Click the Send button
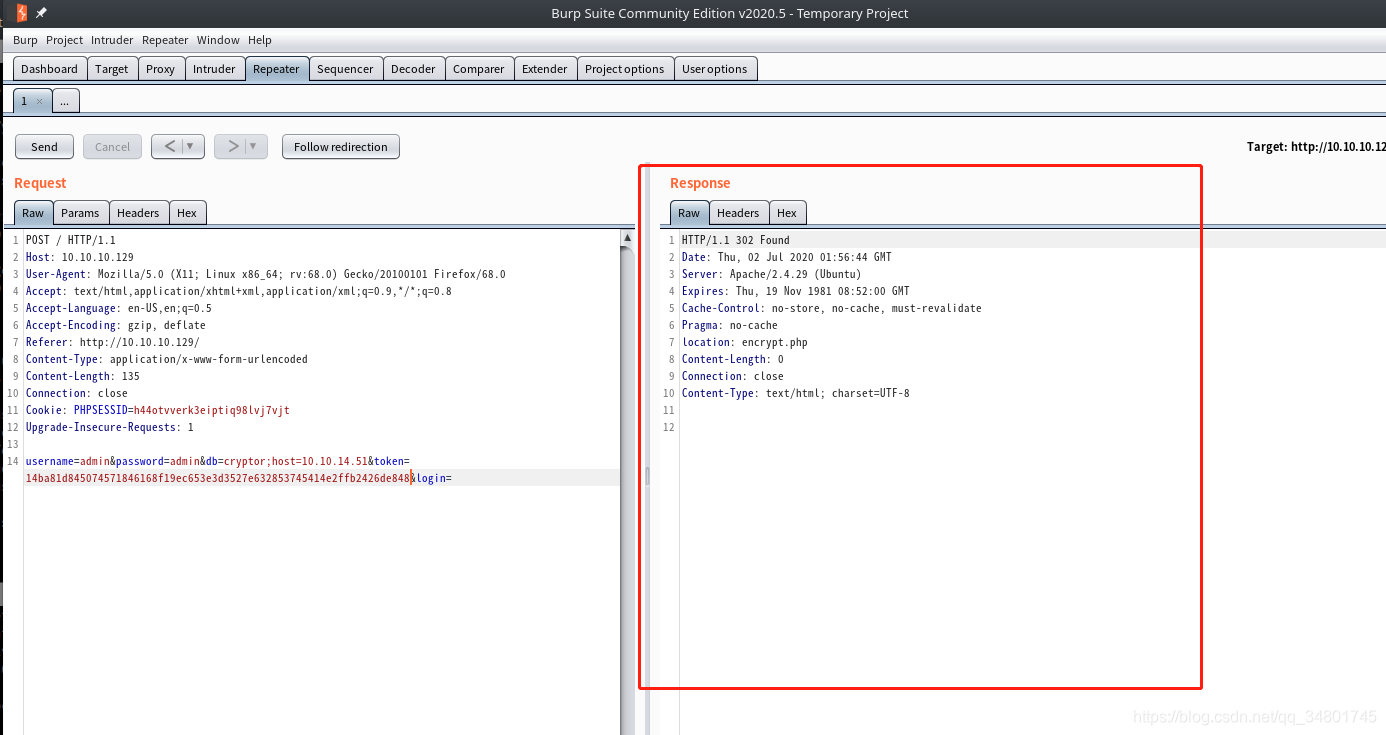This screenshot has width=1386, height=735. [x=44, y=146]
